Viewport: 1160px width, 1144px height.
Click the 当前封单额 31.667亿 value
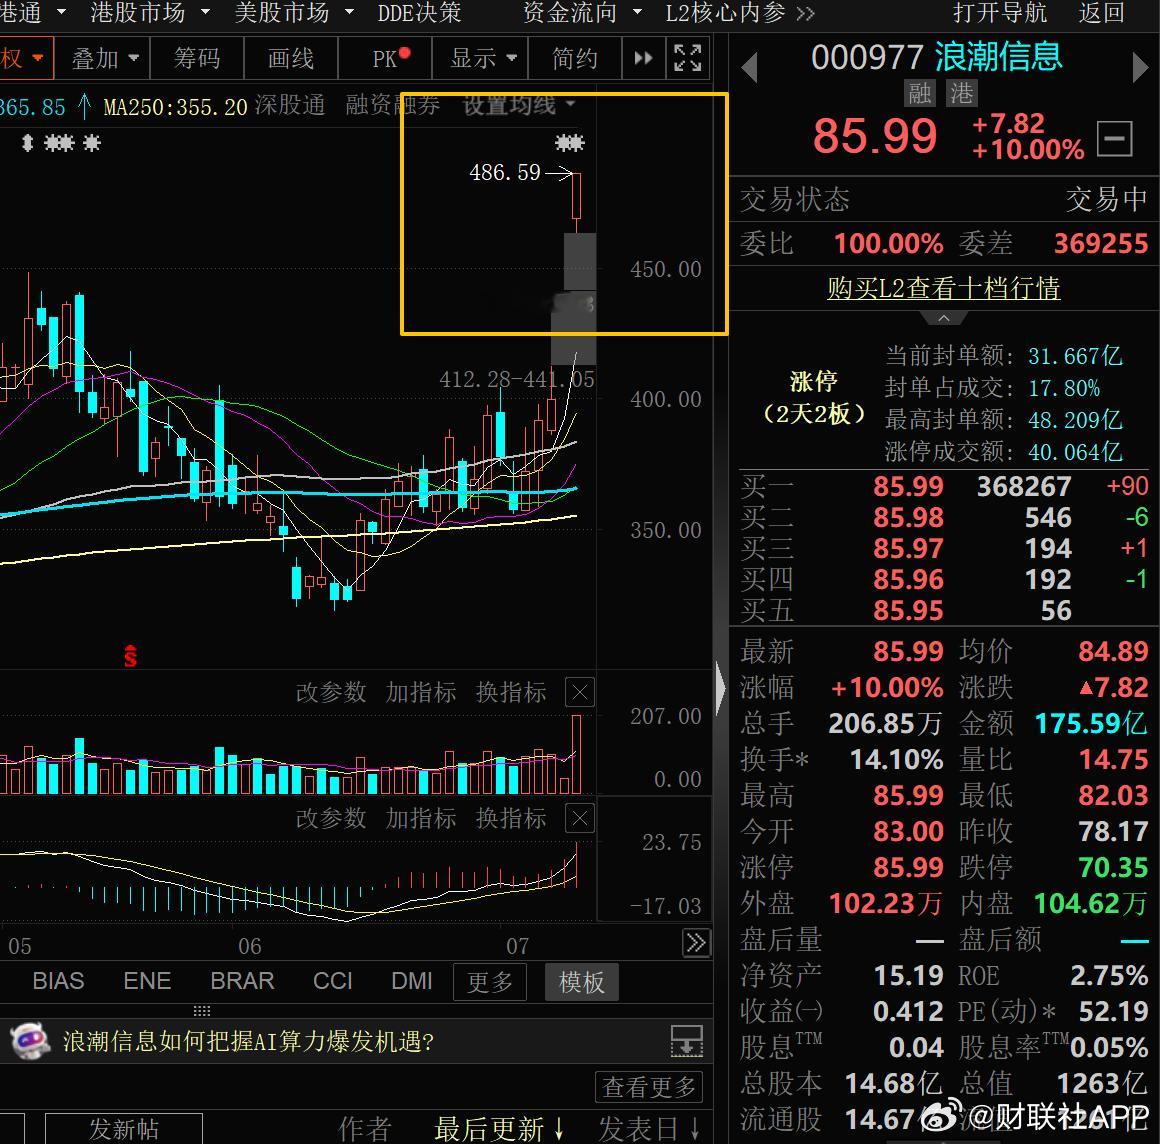[1075, 356]
